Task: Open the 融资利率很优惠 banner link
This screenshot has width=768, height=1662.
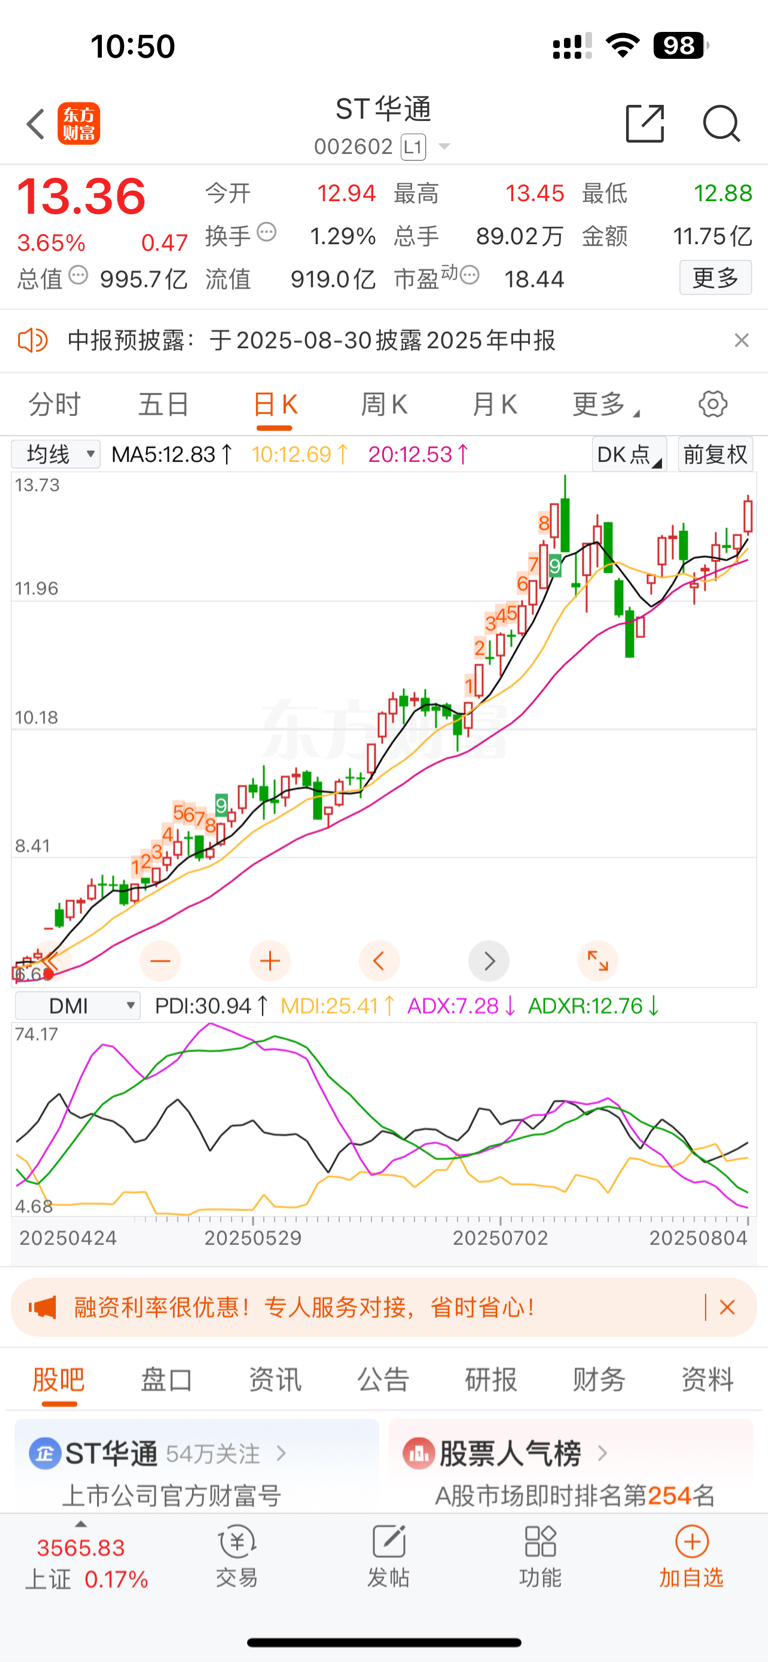Action: click(x=304, y=1307)
